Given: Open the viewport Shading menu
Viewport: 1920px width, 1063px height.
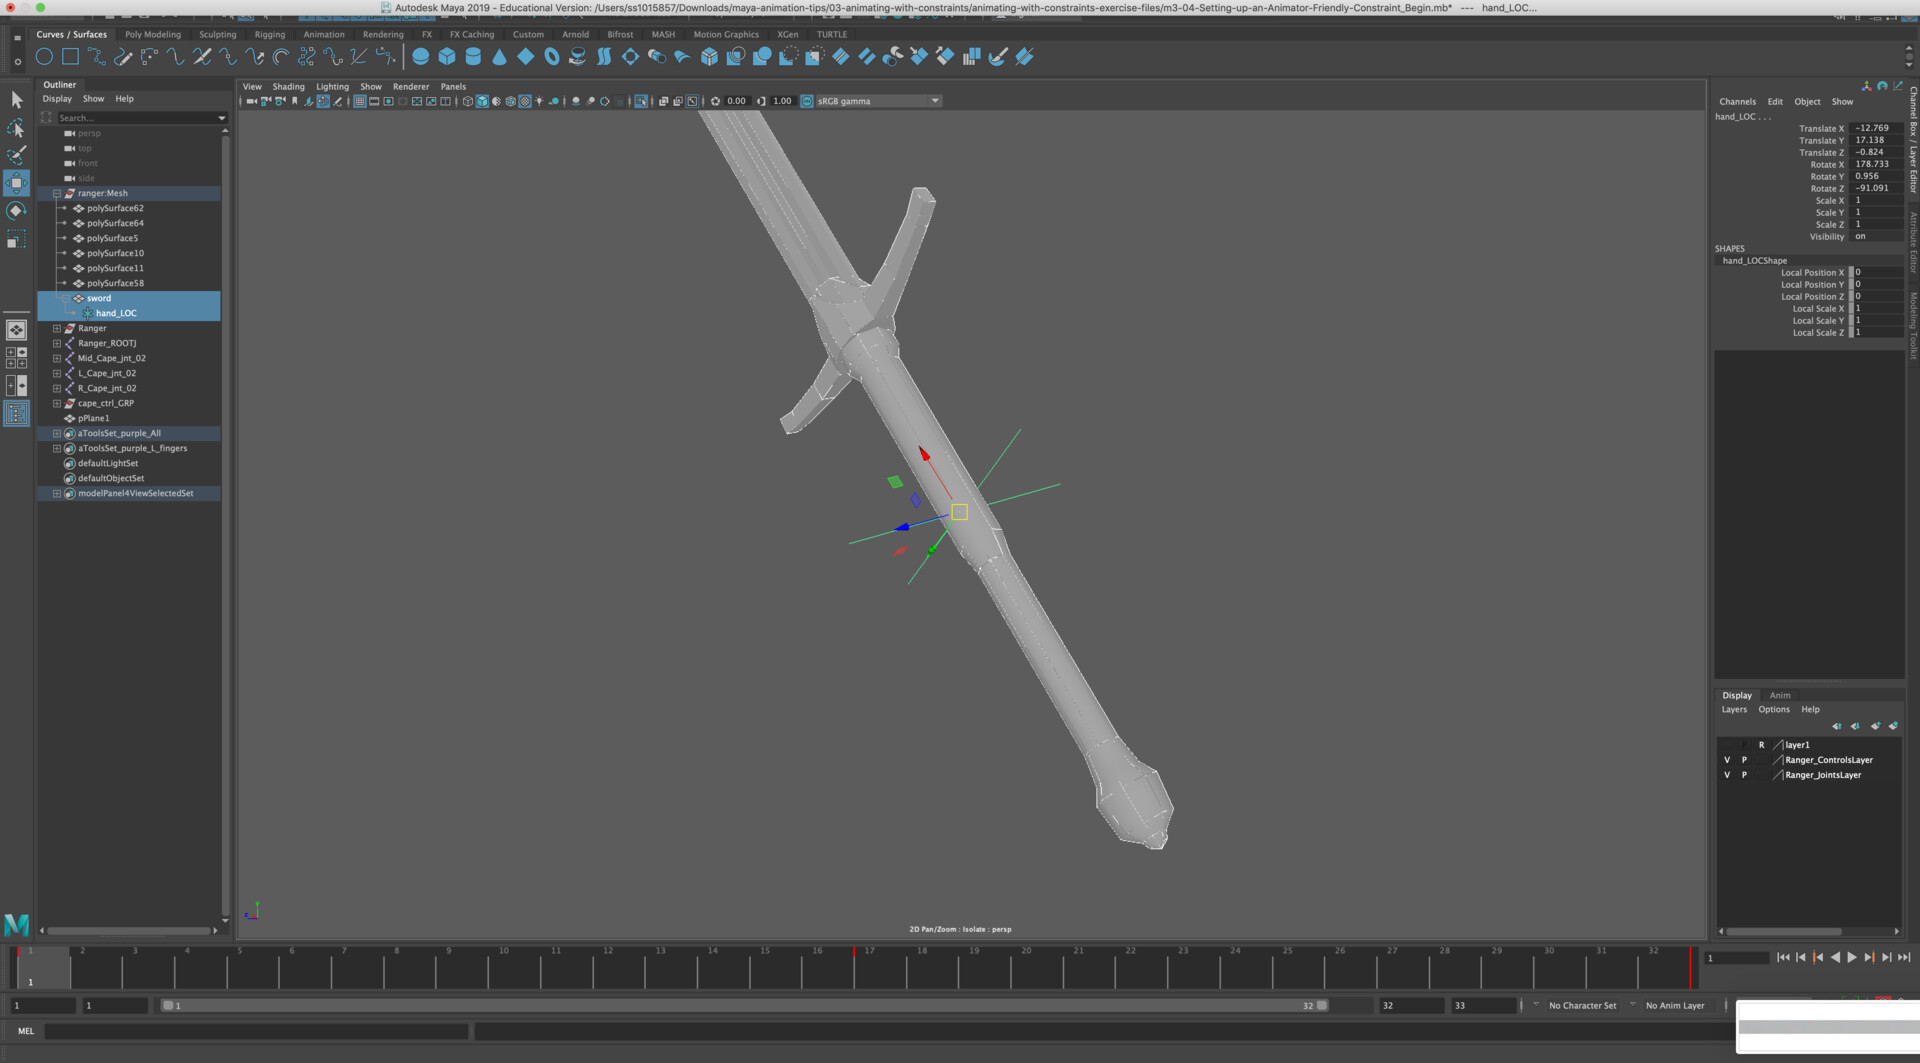Looking at the screenshot, I should click(288, 87).
